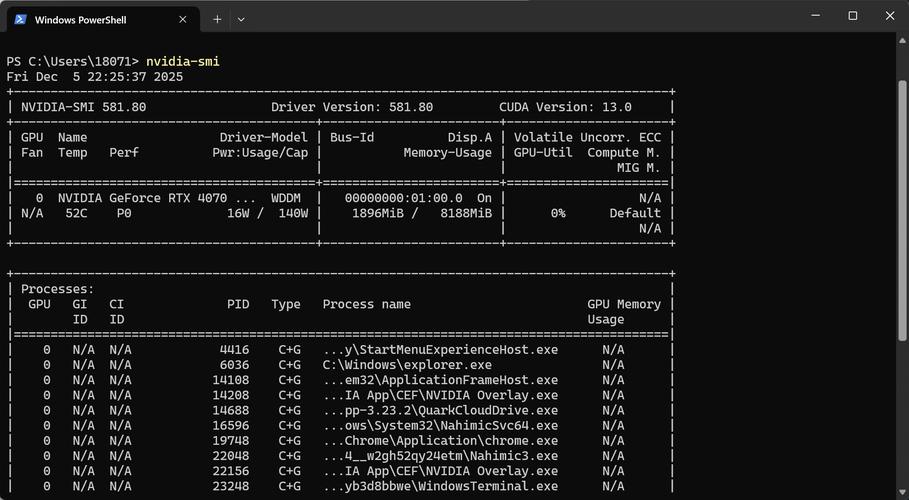This screenshot has height=500, width=909.
Task: Click the C:\Windows\explorer.exe process name
Action: pos(407,365)
